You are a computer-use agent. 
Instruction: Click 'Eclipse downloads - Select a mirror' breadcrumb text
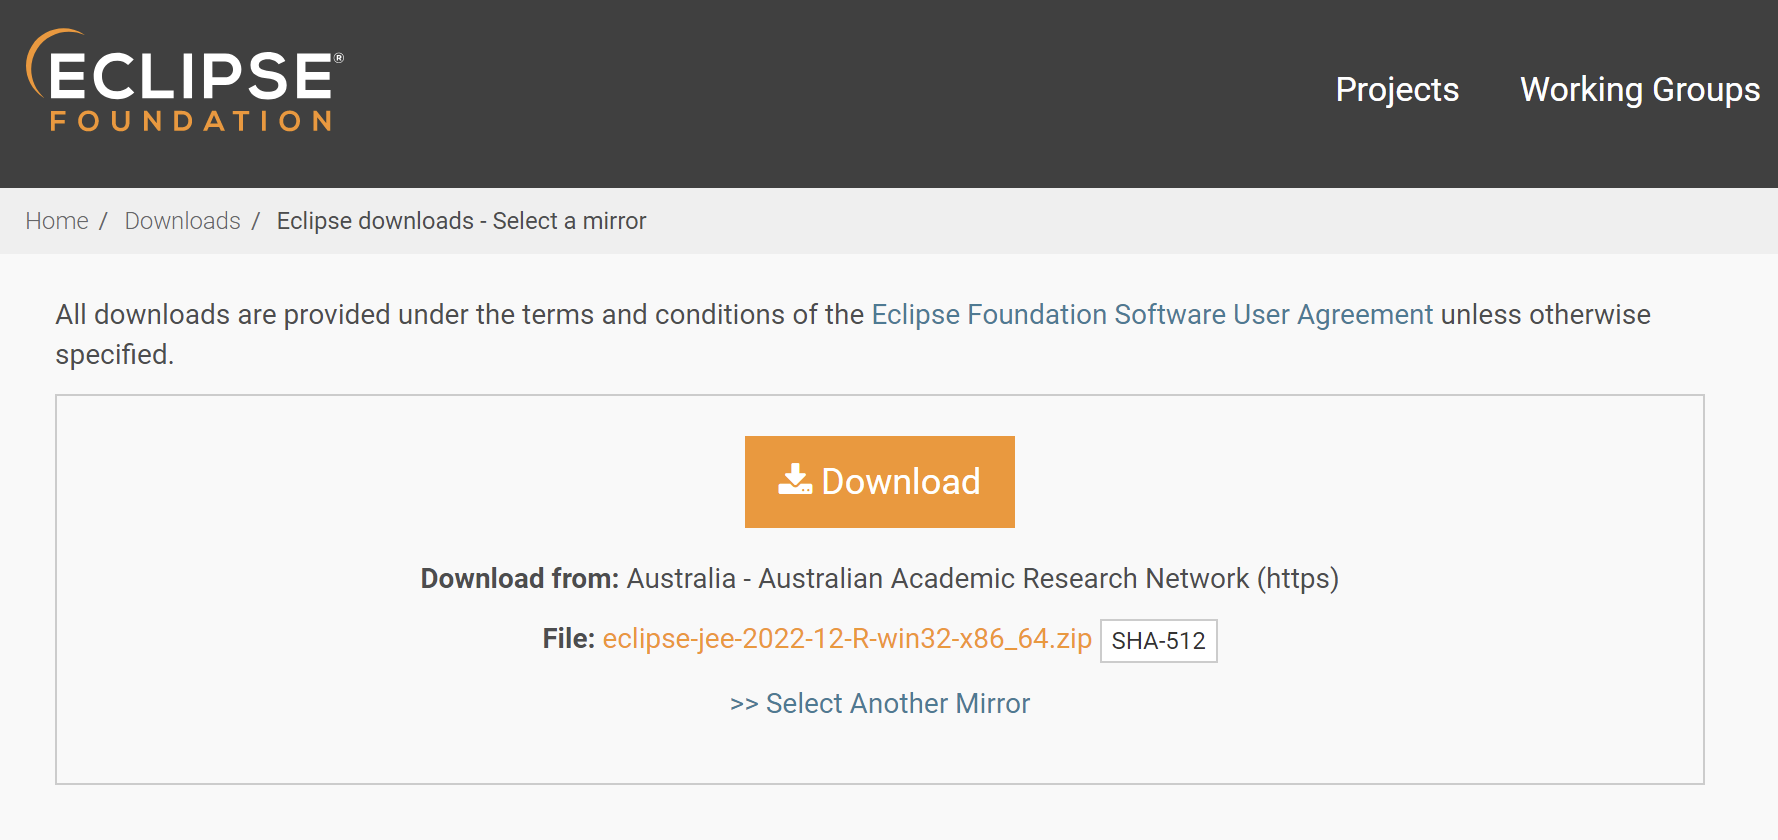tap(462, 221)
